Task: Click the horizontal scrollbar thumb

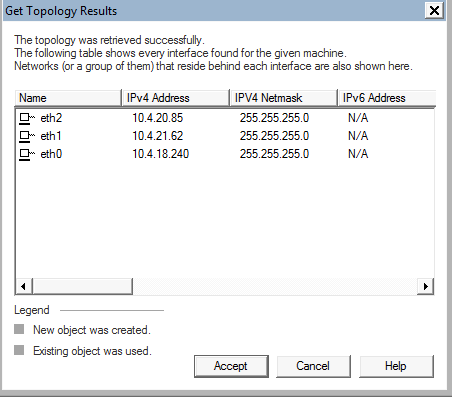Action: [83, 286]
